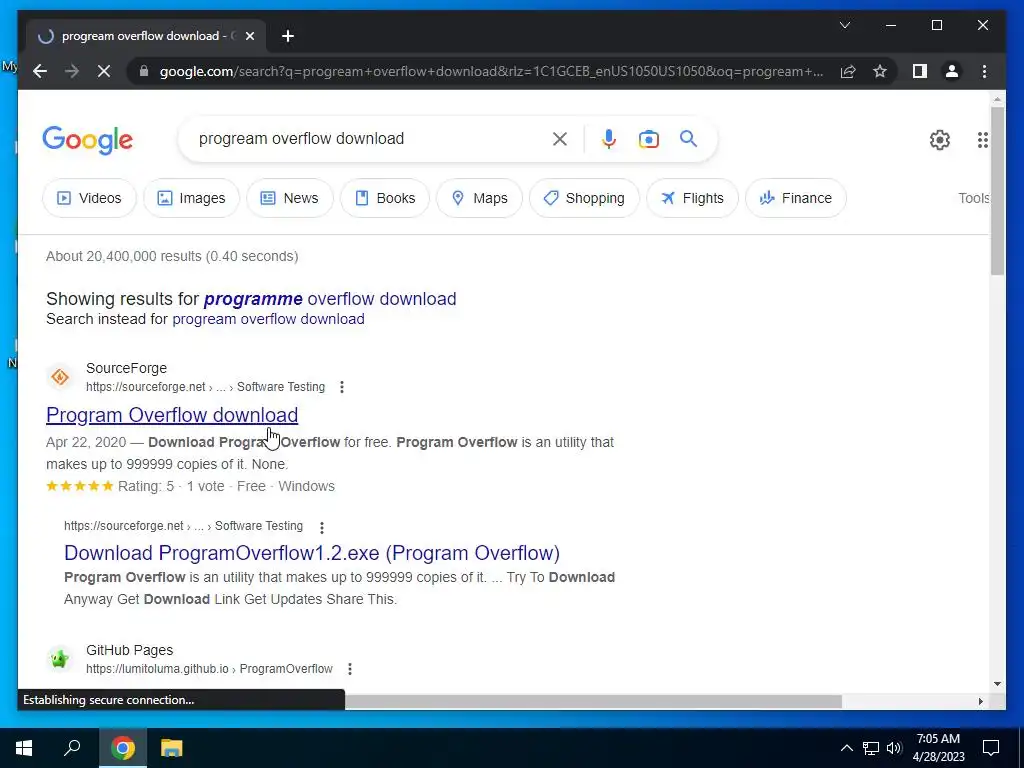Open Download ProgramOverflow1.2.exe result
Viewport: 1024px width, 768px height.
coord(312,552)
